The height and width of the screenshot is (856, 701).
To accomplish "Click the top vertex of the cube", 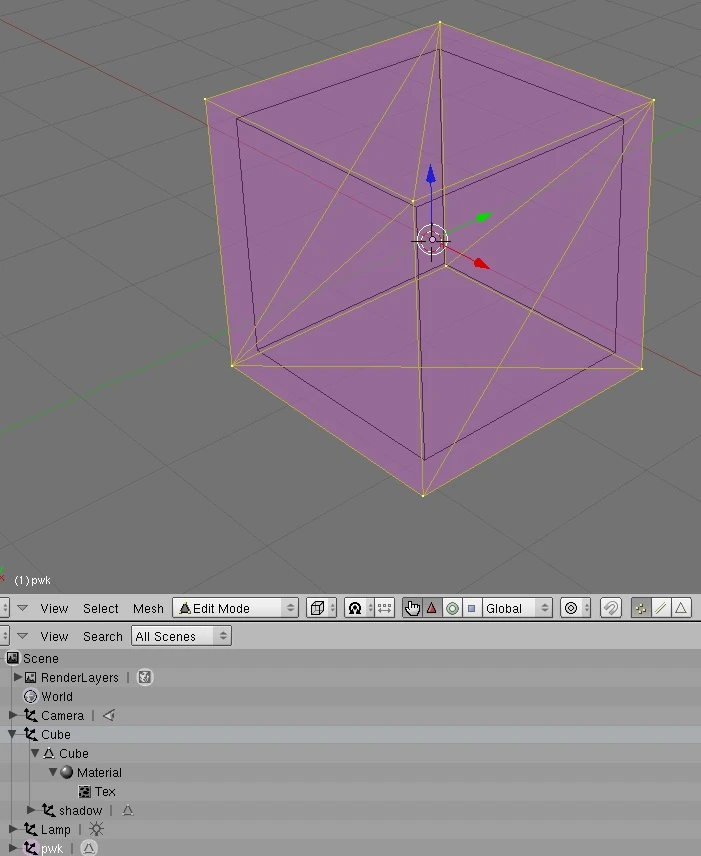I will point(439,23).
